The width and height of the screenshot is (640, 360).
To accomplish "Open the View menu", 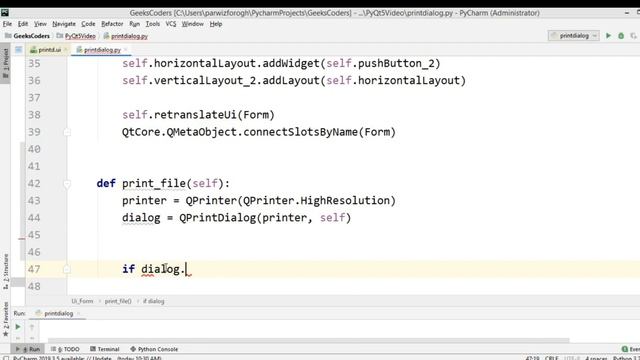I will pyautogui.click(x=40, y=24).
